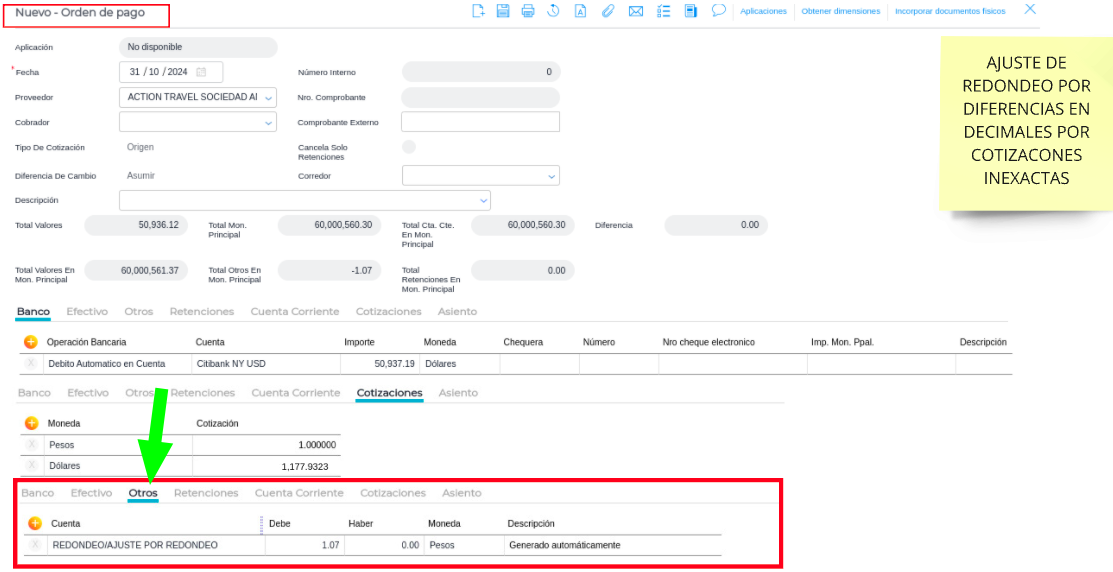The height and width of the screenshot is (572, 1113).
Task: Open the Cobrador dropdown list
Action: point(269,123)
